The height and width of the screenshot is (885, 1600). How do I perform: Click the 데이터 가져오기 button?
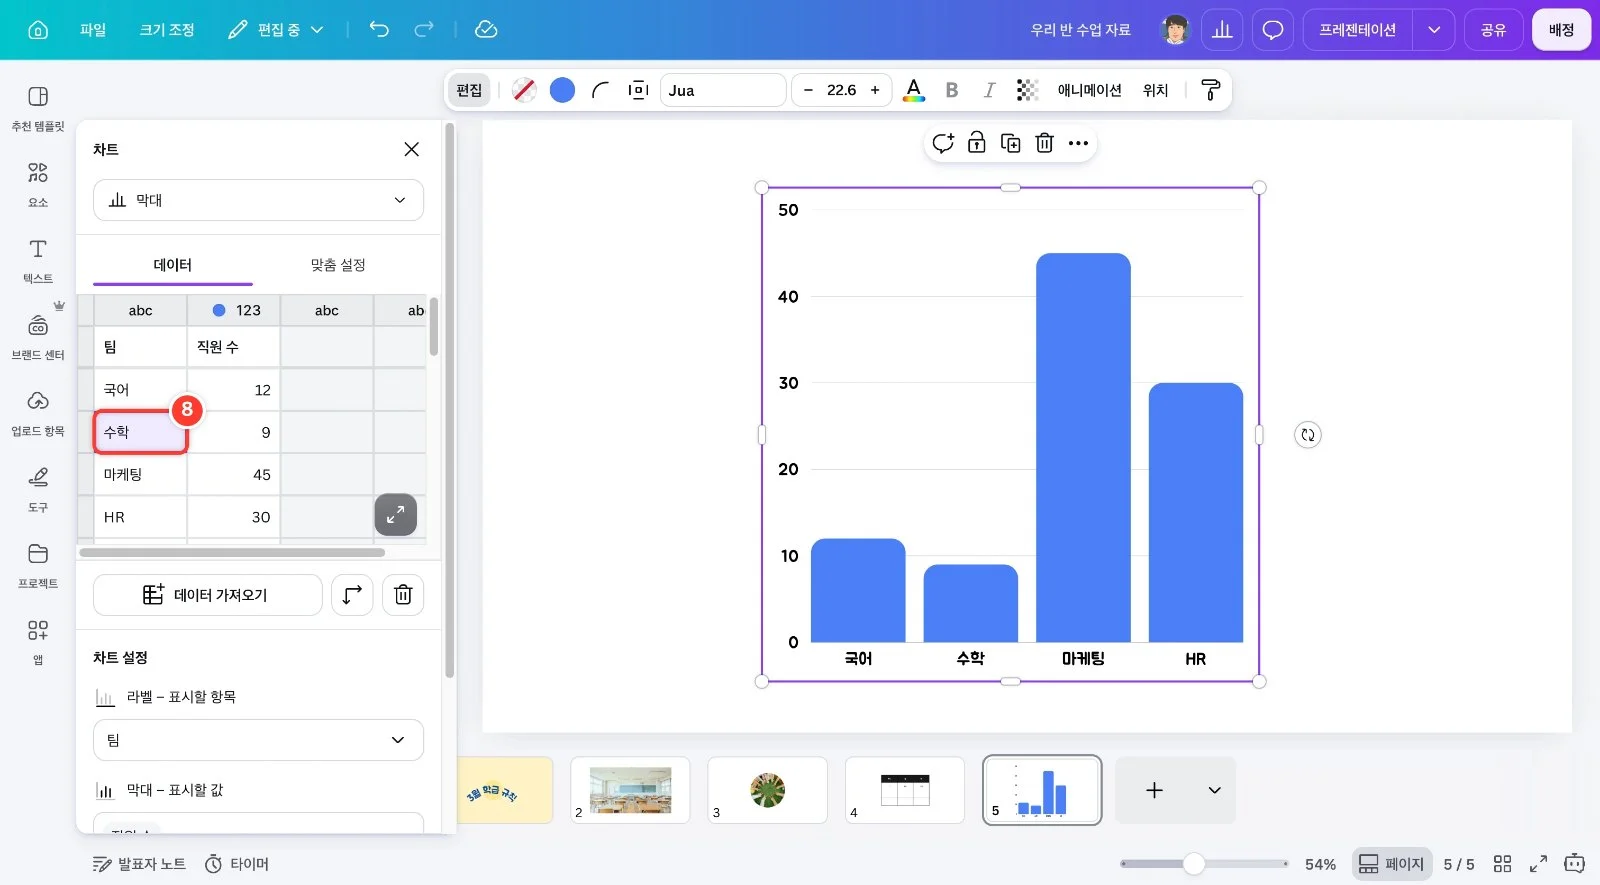pos(208,595)
